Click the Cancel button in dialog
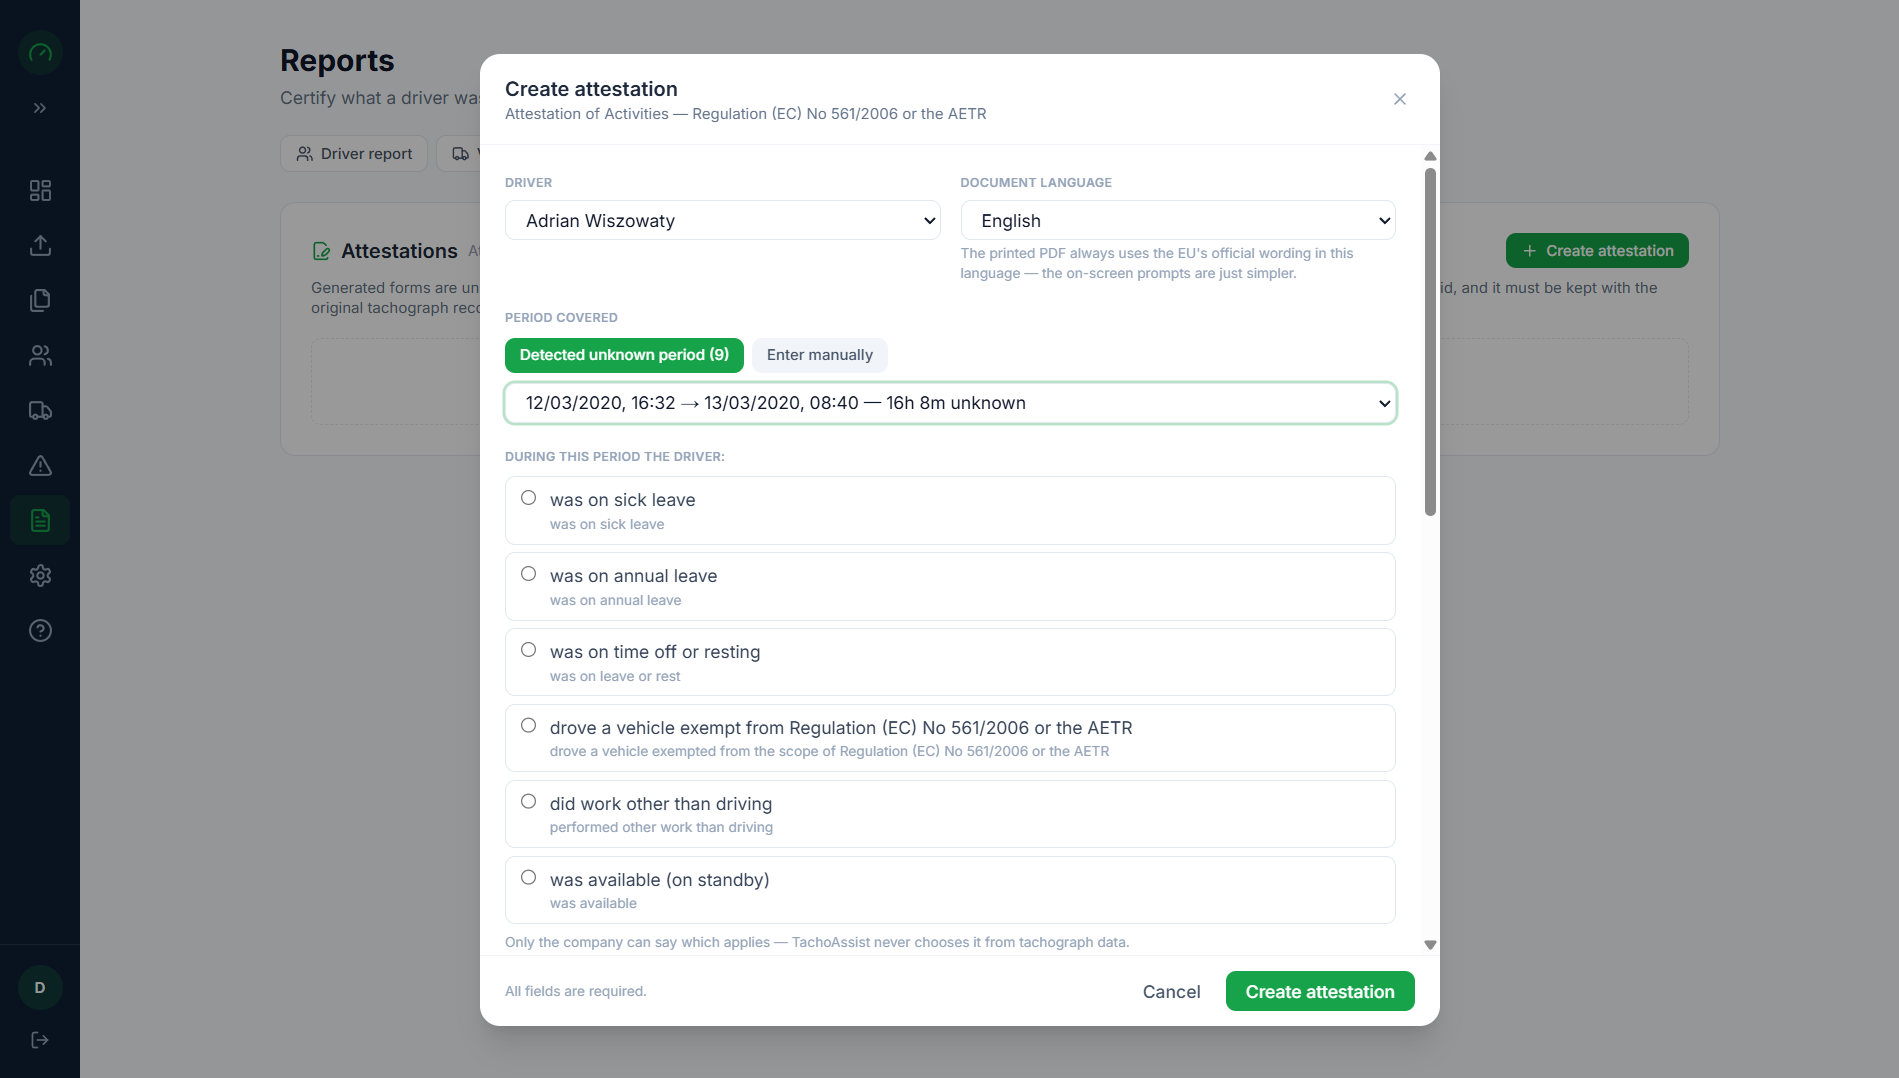This screenshot has width=1899, height=1078. (x=1171, y=991)
